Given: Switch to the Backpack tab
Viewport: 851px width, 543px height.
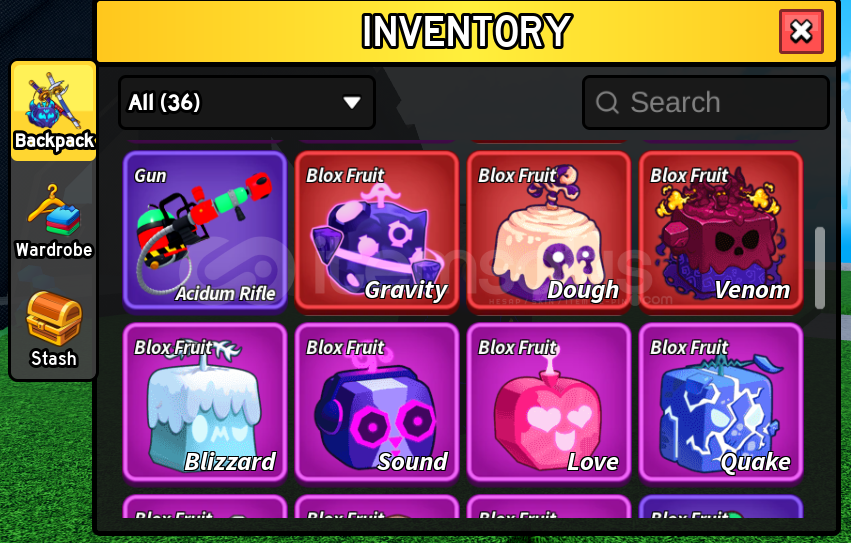Looking at the screenshot, I should point(54,111).
